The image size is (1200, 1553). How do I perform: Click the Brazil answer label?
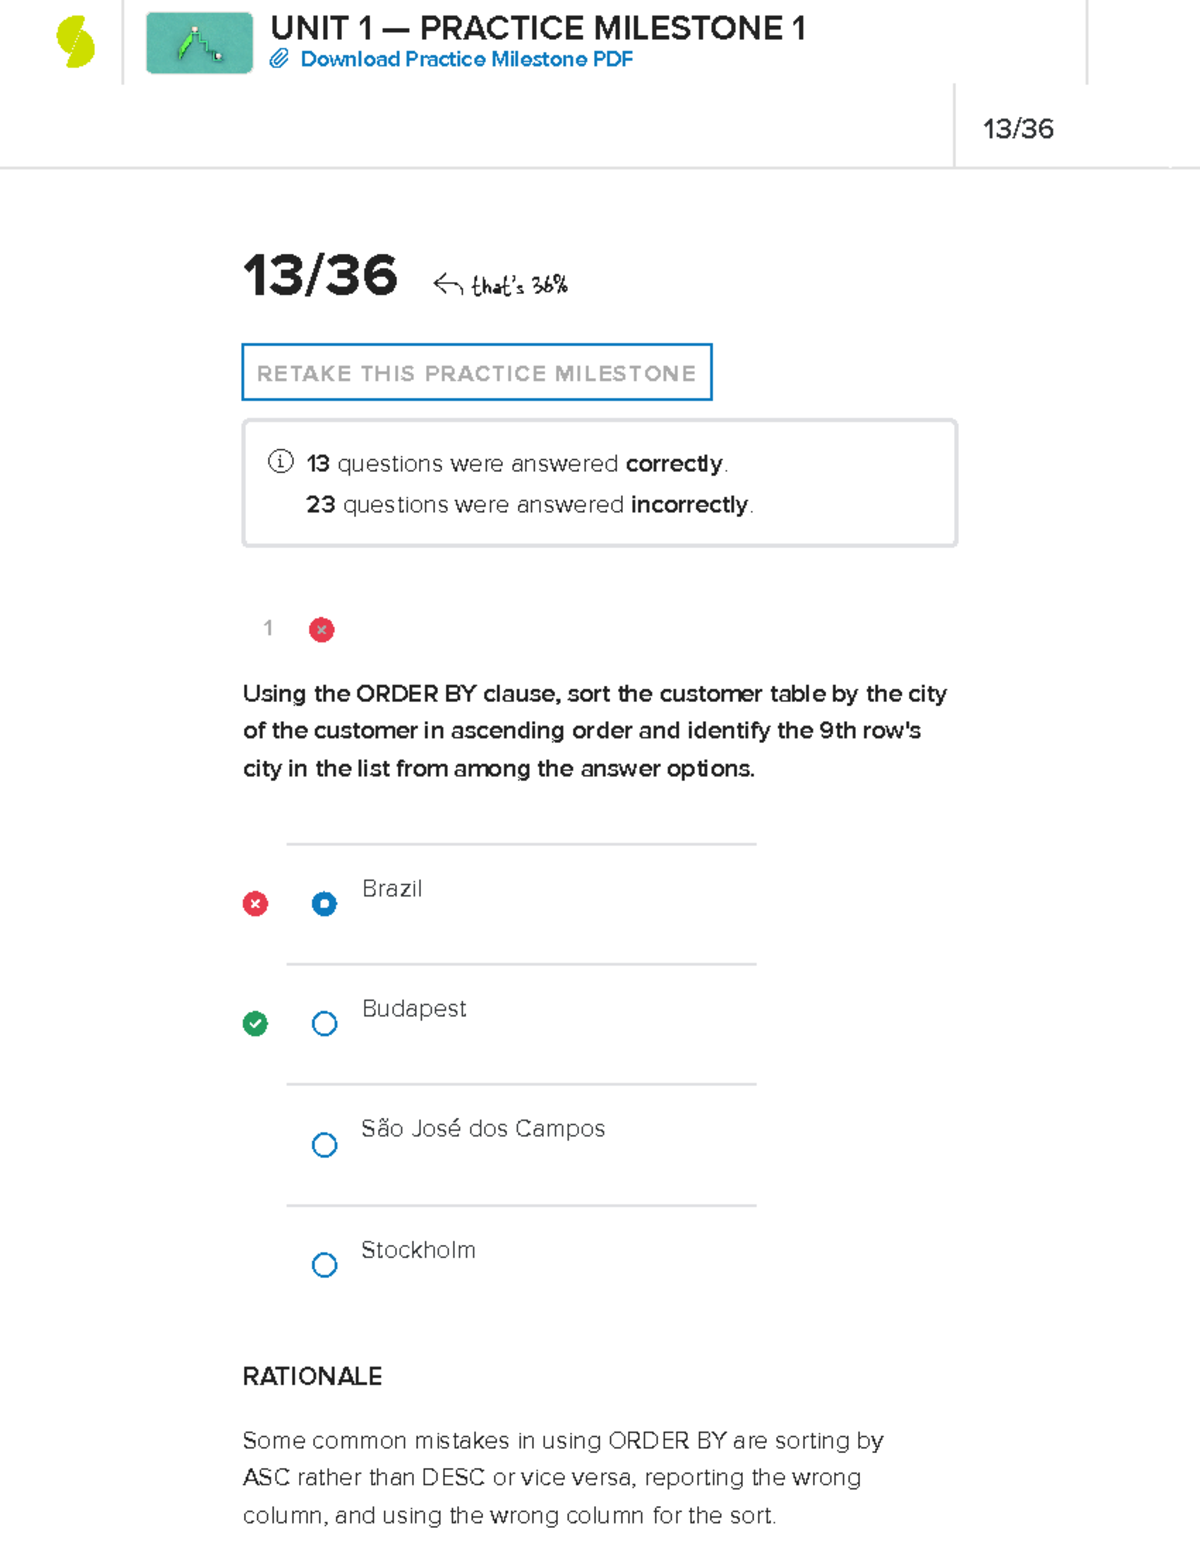coord(392,888)
